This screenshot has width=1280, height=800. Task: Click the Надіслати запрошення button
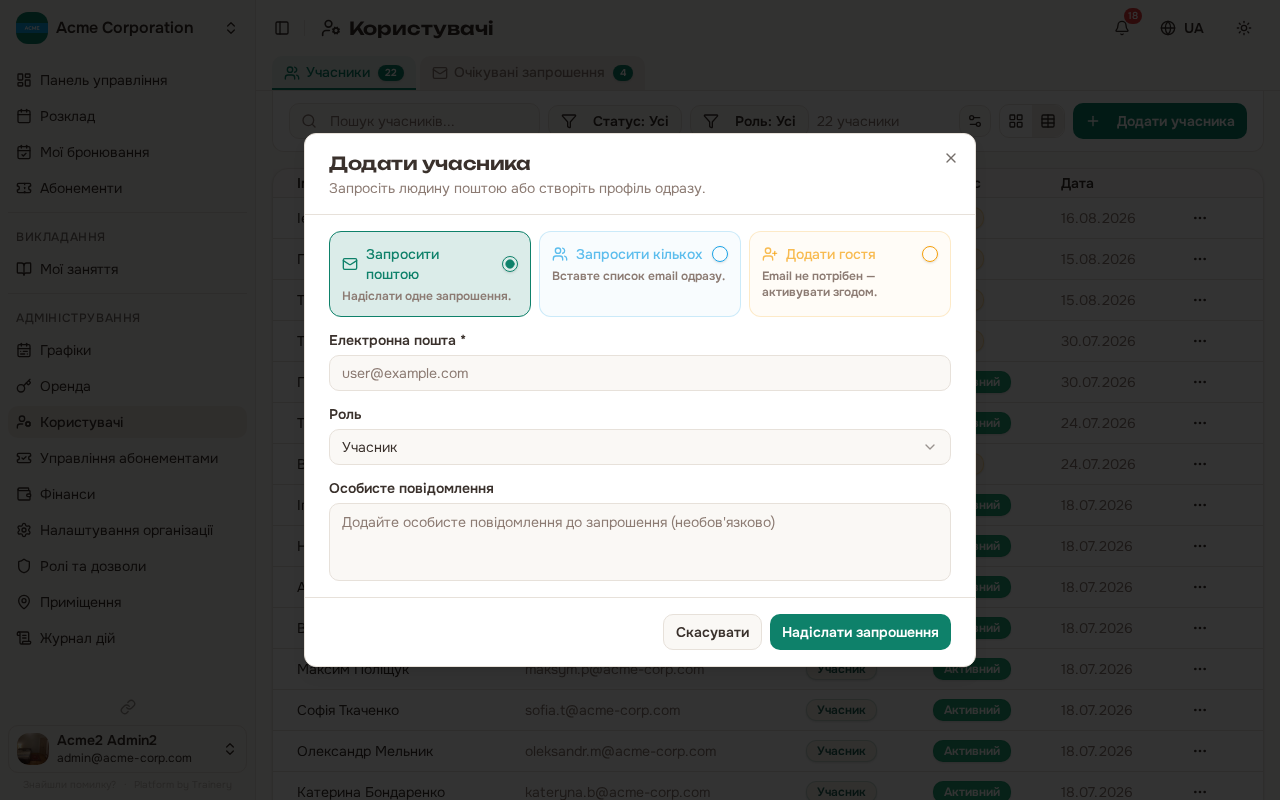[x=860, y=632]
